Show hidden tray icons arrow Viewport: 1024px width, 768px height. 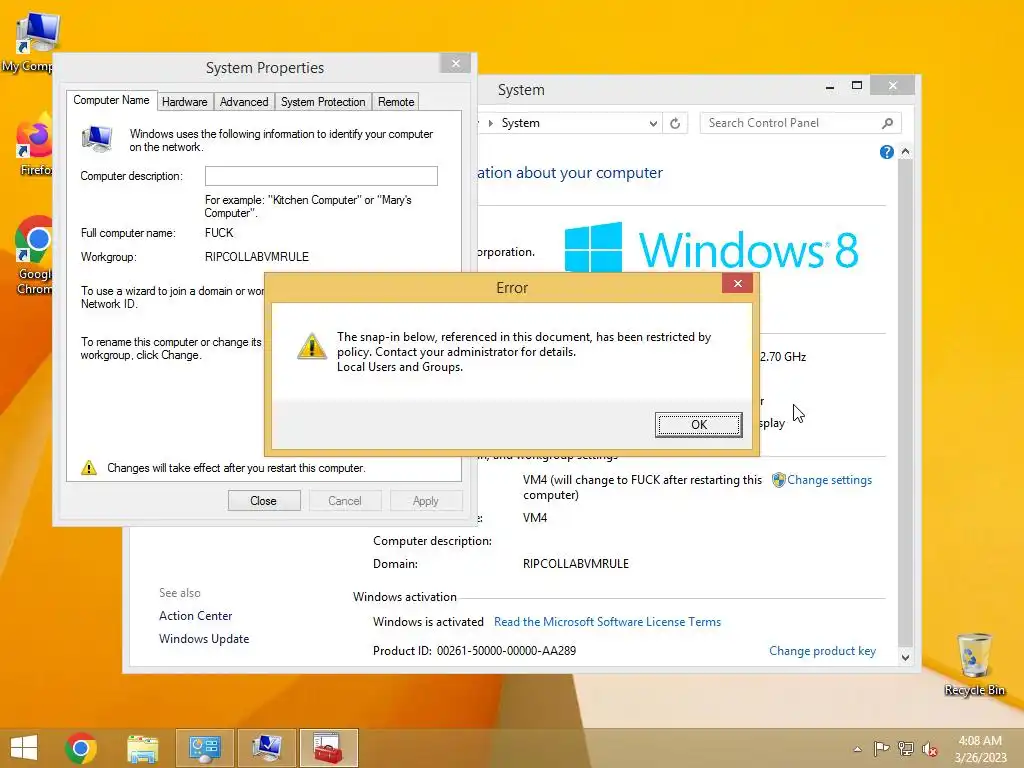tap(857, 749)
